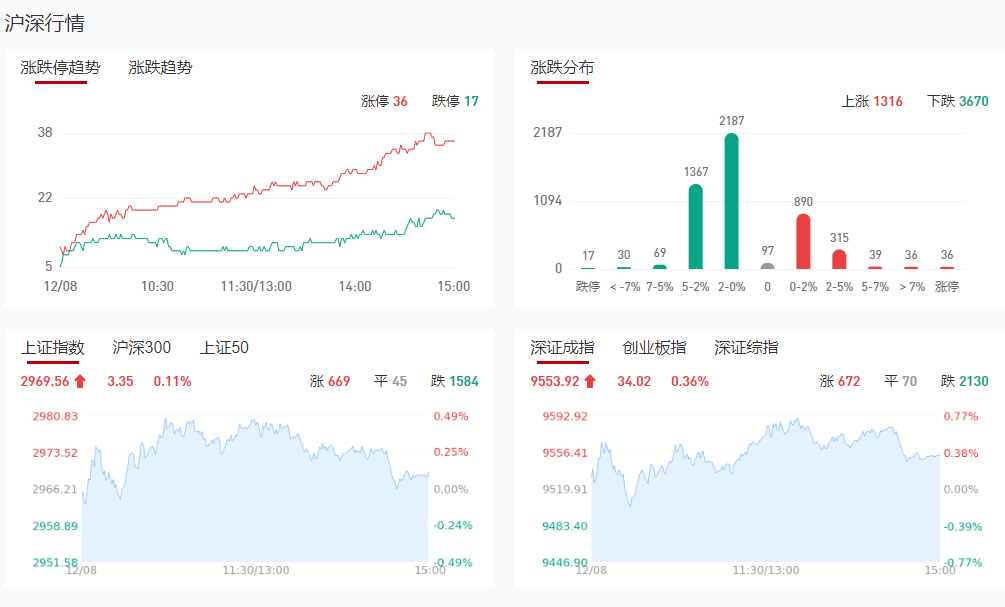Image resolution: width=1005 pixels, height=607 pixels.
Task: Select the 涨跌停趋势 tab
Action: click(x=61, y=68)
